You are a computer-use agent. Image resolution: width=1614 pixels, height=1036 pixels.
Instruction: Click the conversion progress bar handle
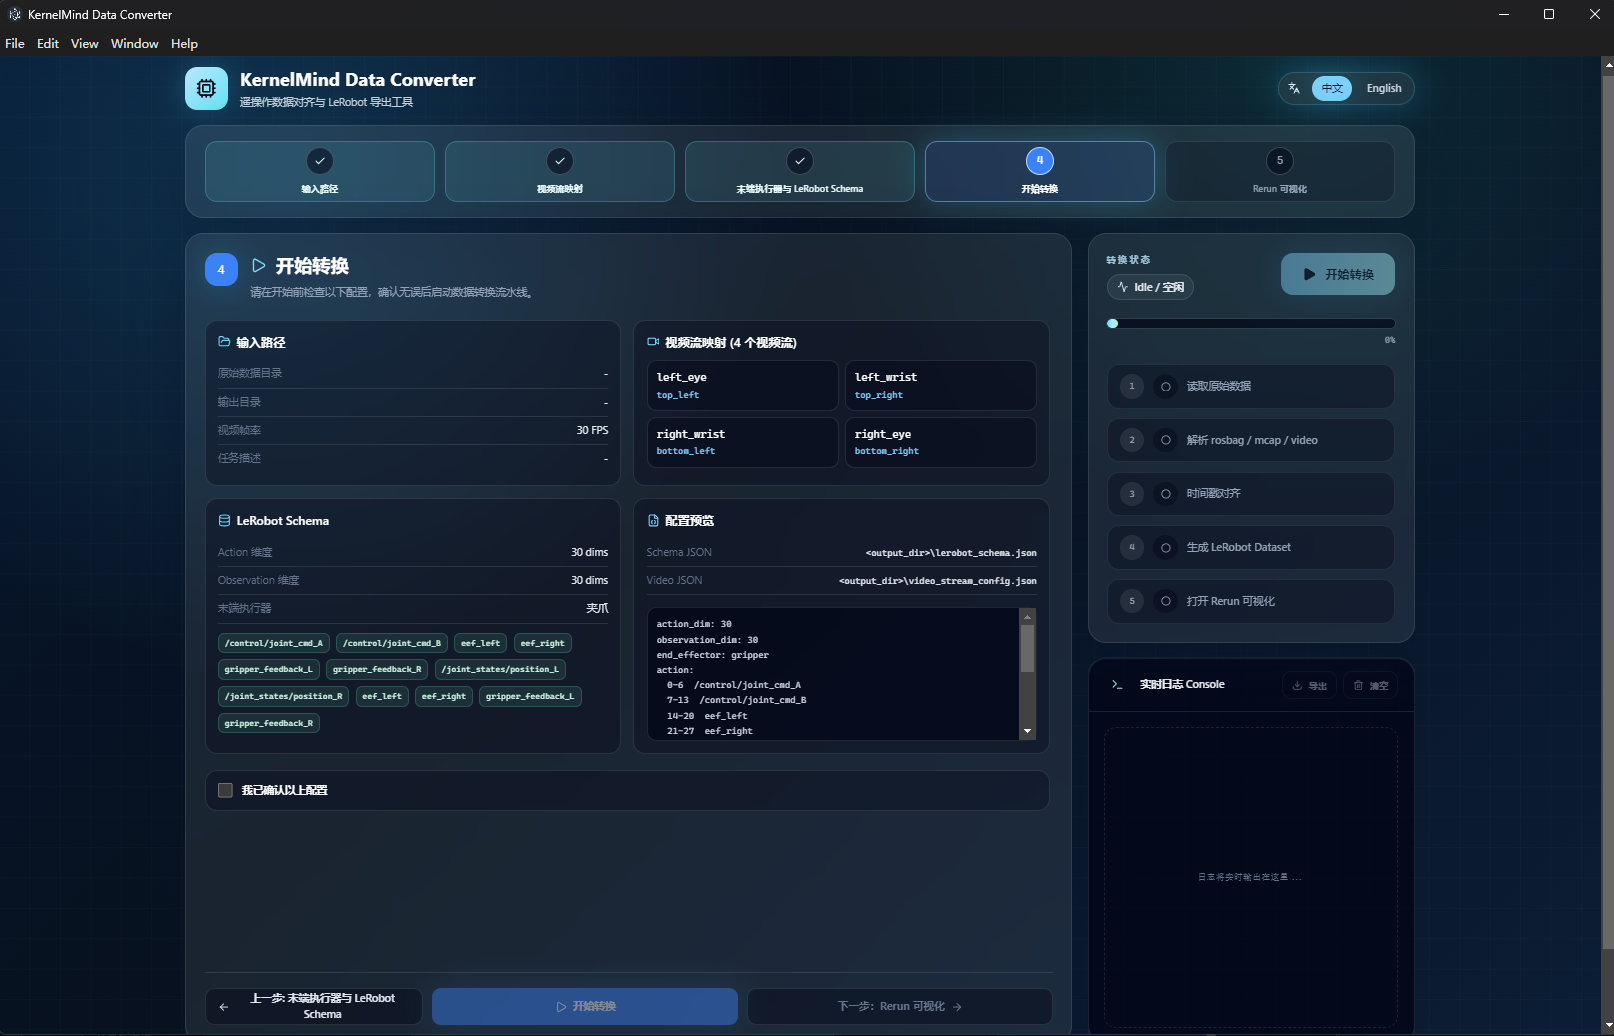1113,324
